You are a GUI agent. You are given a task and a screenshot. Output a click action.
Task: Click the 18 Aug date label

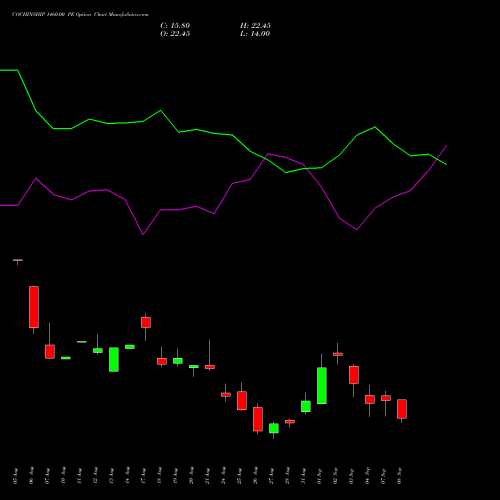(159, 476)
